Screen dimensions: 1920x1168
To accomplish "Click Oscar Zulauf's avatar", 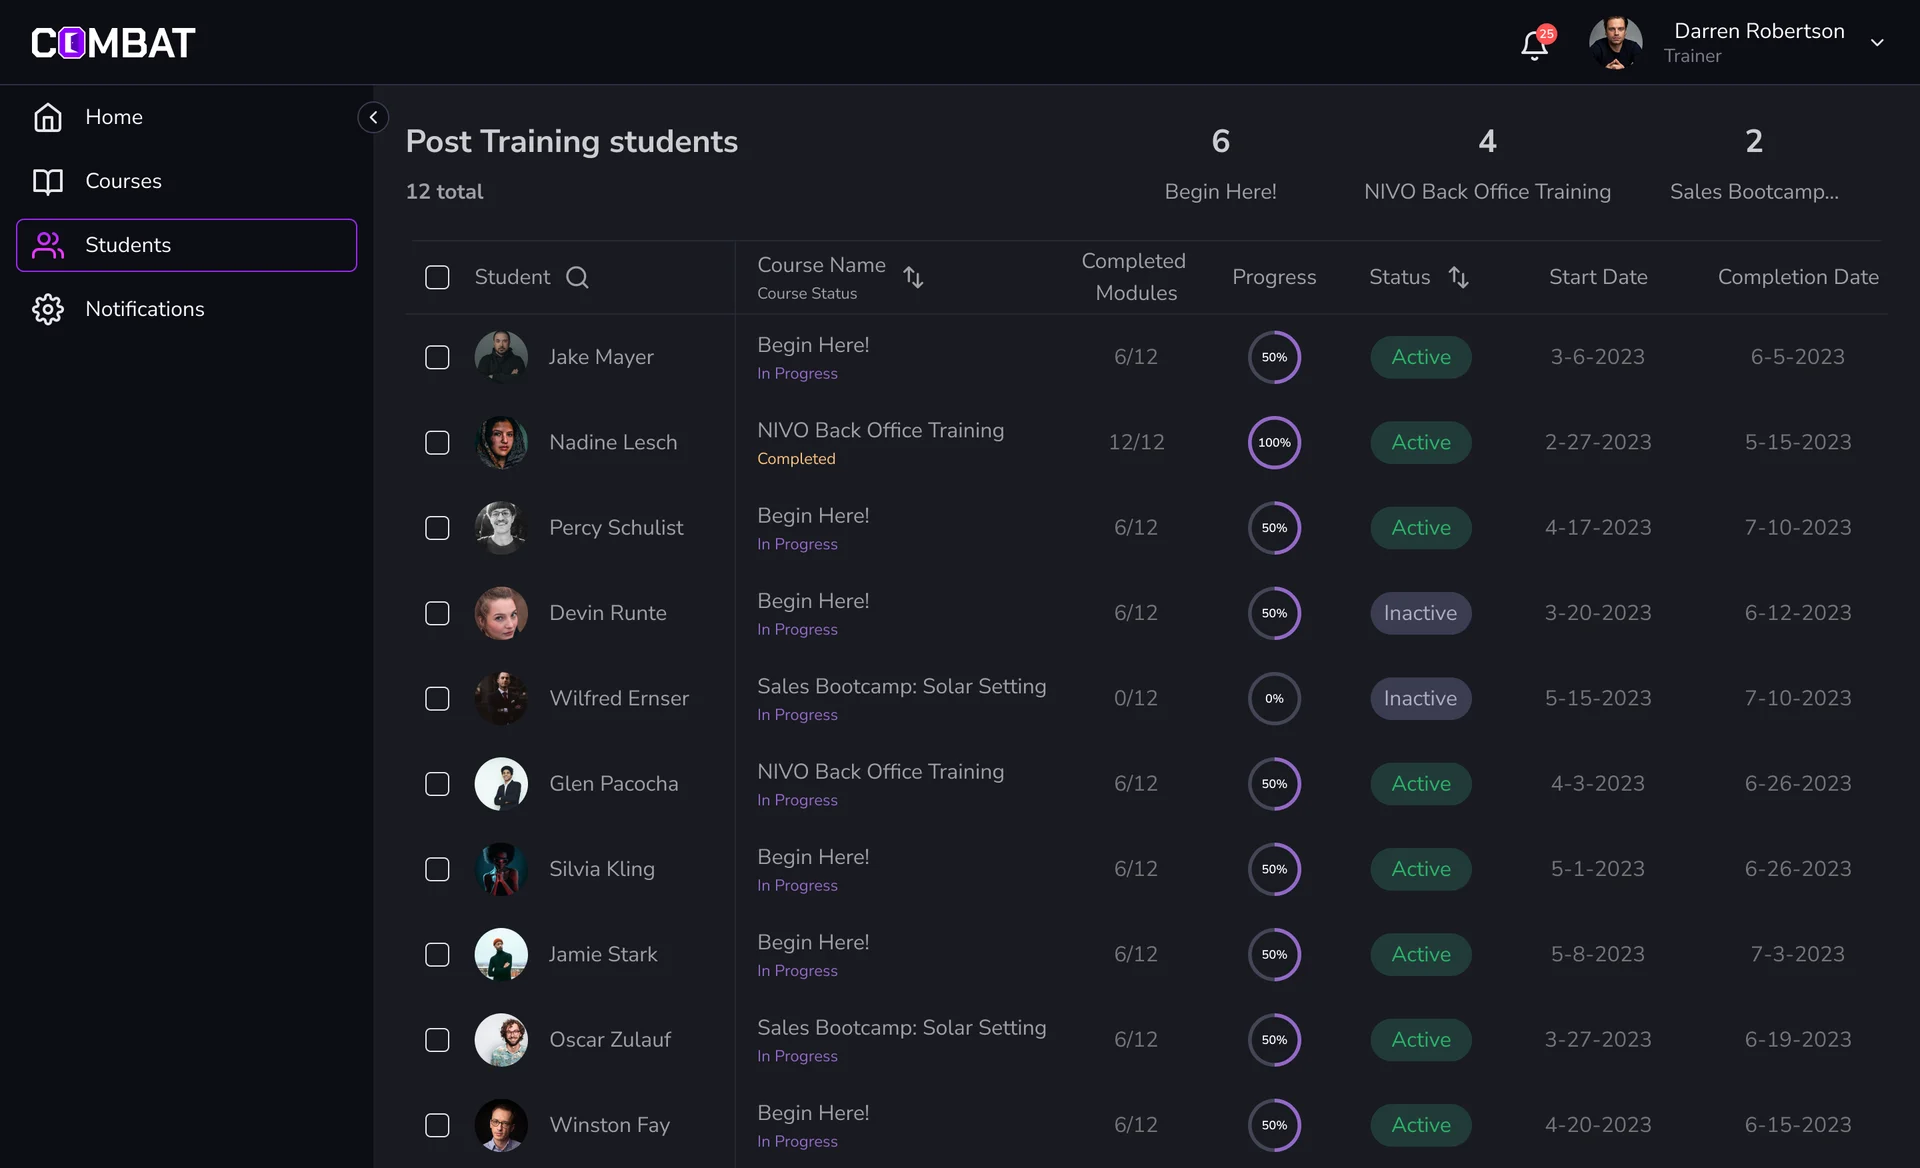I will pyautogui.click(x=501, y=1040).
